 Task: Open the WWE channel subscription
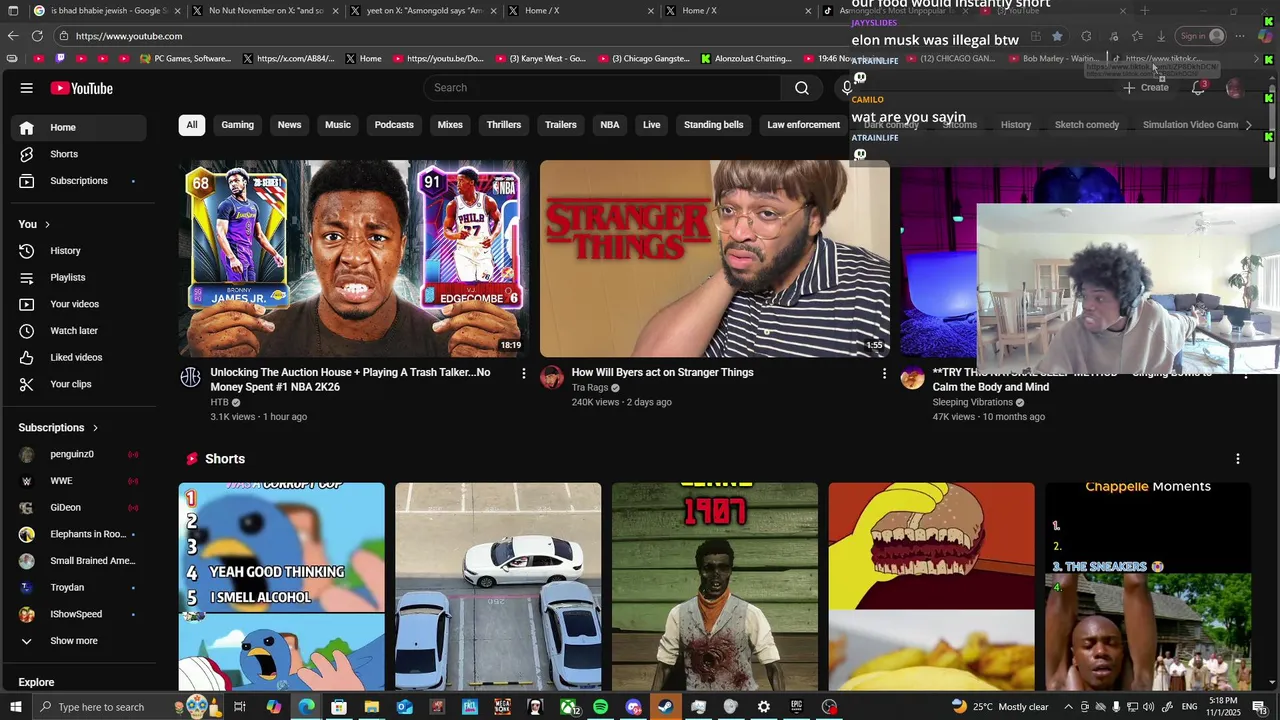point(79,481)
